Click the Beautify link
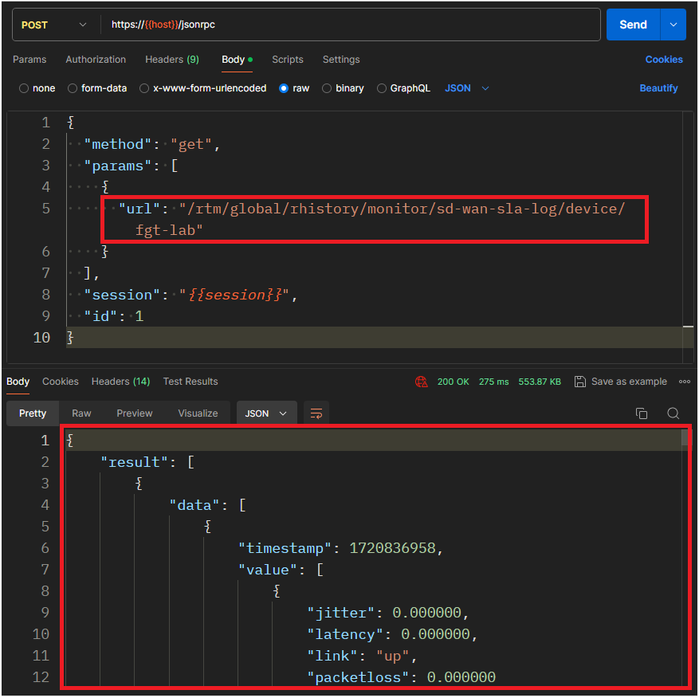The width and height of the screenshot is (699, 697). click(x=658, y=88)
